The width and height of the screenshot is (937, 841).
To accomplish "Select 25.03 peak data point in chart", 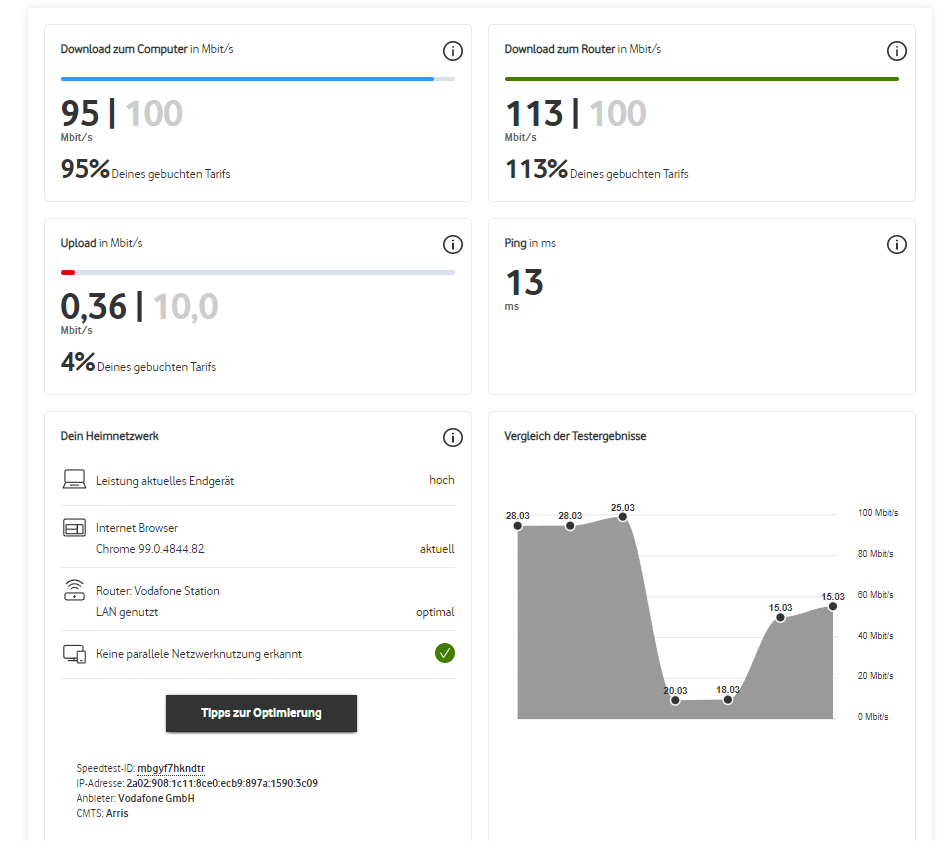I will (623, 517).
